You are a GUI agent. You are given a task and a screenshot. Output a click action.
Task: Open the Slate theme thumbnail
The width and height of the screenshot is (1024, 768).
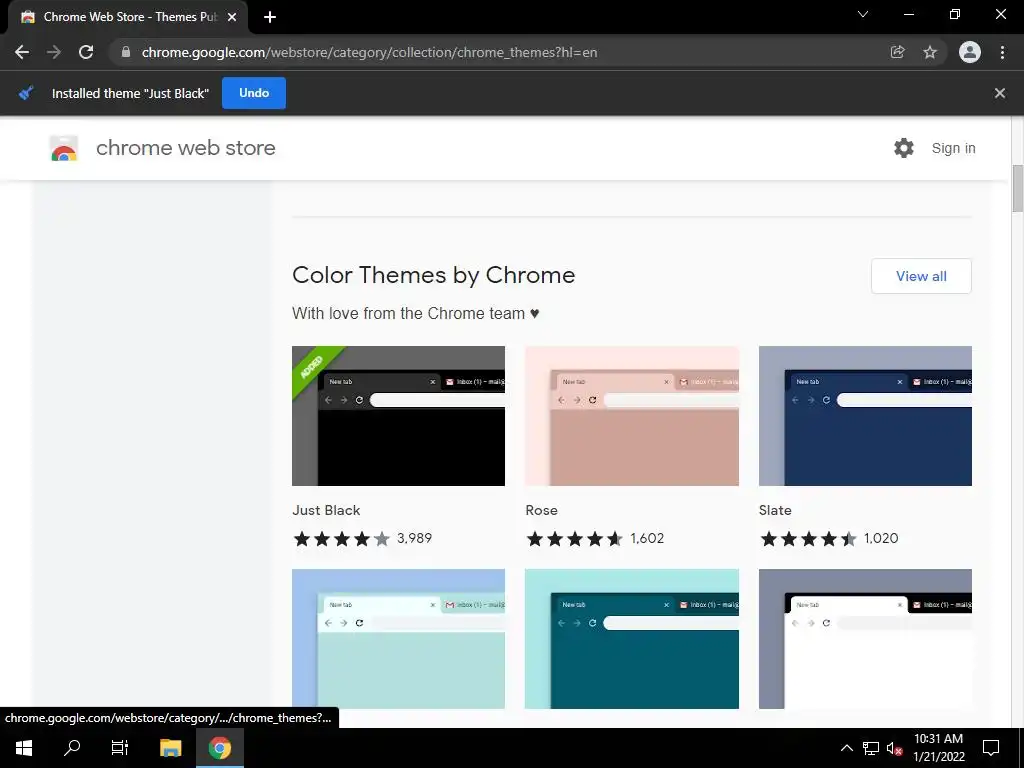point(865,416)
